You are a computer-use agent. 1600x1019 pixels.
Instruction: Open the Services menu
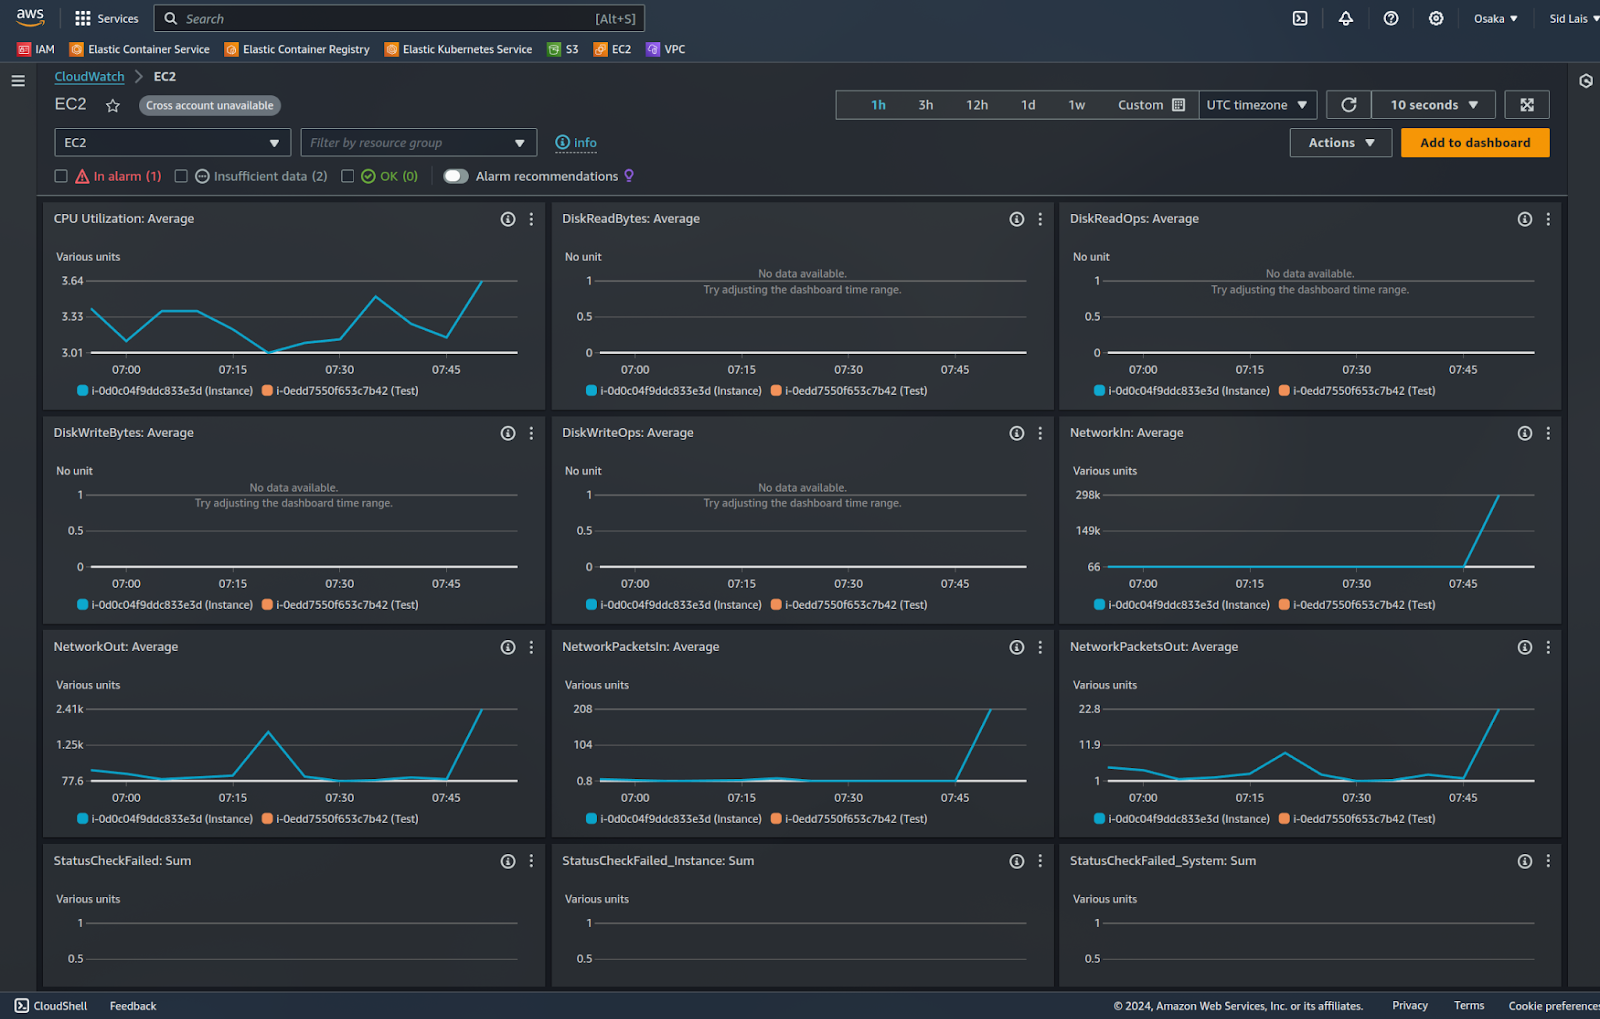coord(106,18)
